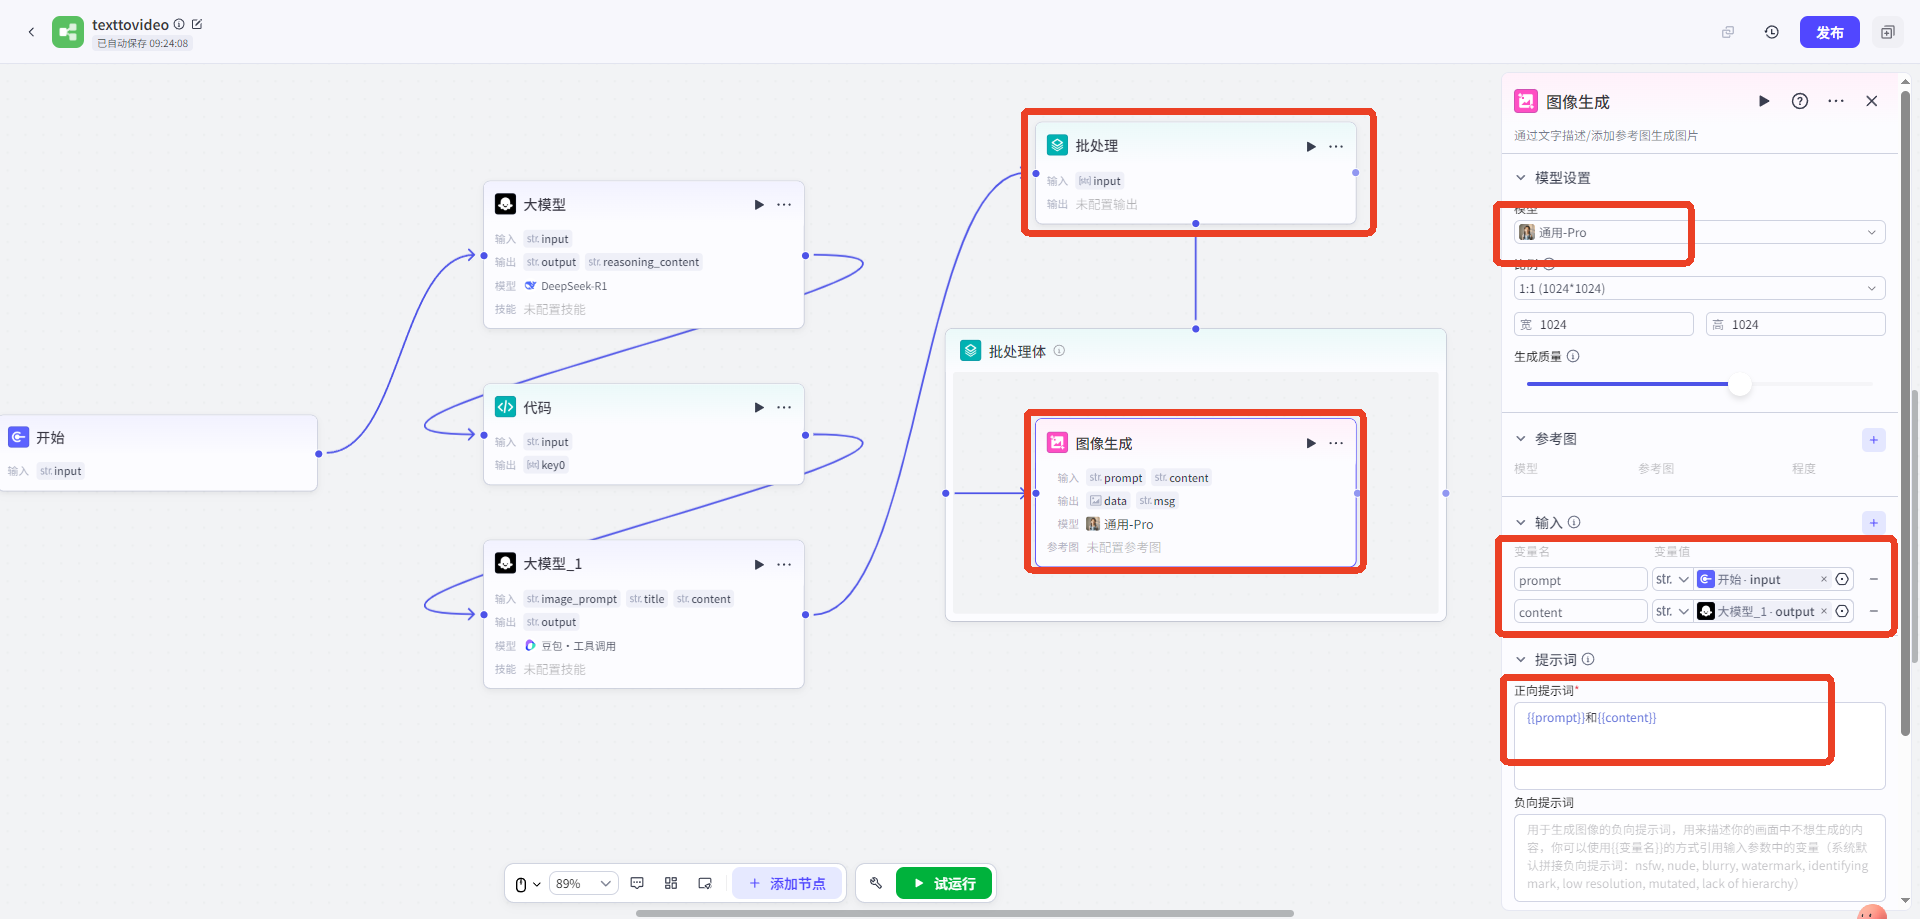Collapse the 参考图 section
The height and width of the screenshot is (919, 1920).
click(x=1521, y=439)
